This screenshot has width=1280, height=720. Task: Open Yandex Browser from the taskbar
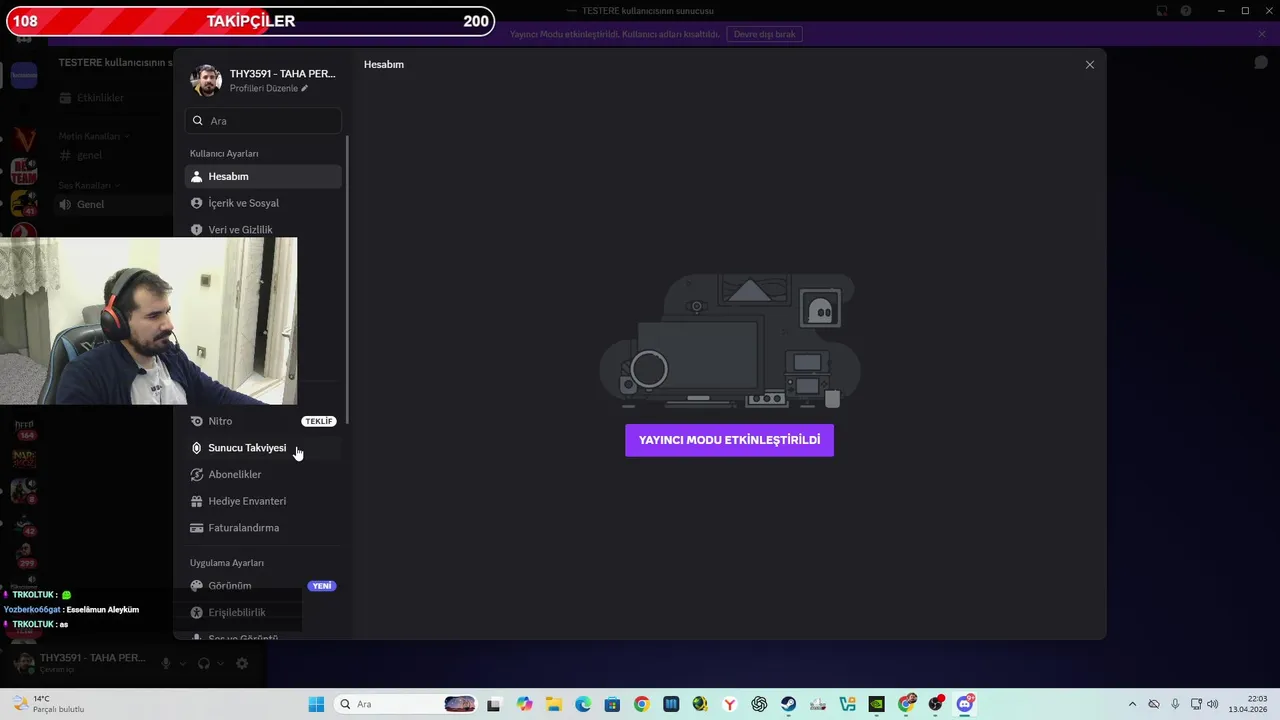(x=730, y=704)
